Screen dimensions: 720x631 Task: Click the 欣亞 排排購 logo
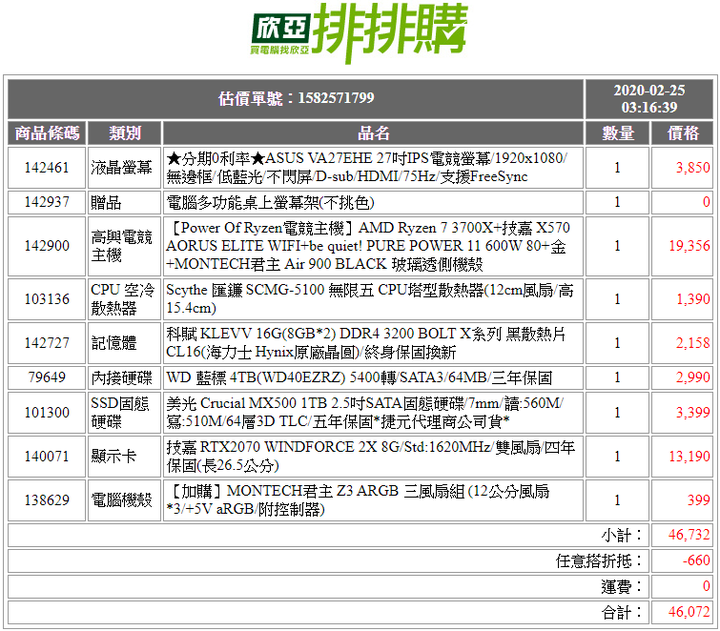[360, 33]
